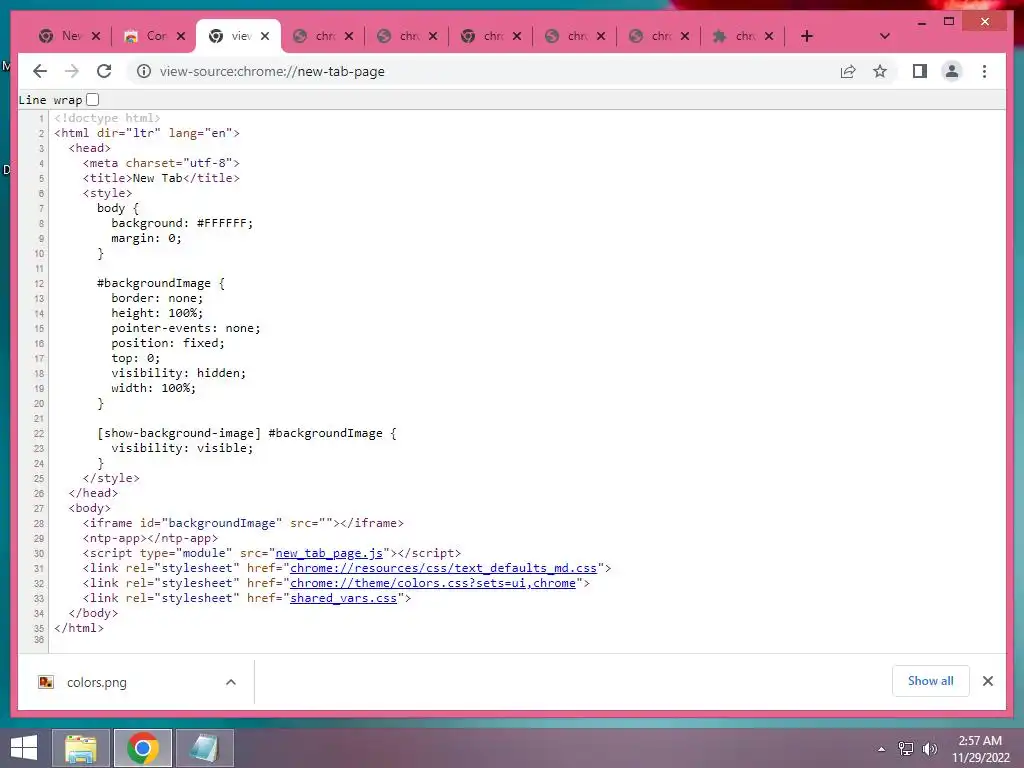The width and height of the screenshot is (1024, 768).
Task: Share this page icon
Action: click(x=848, y=71)
